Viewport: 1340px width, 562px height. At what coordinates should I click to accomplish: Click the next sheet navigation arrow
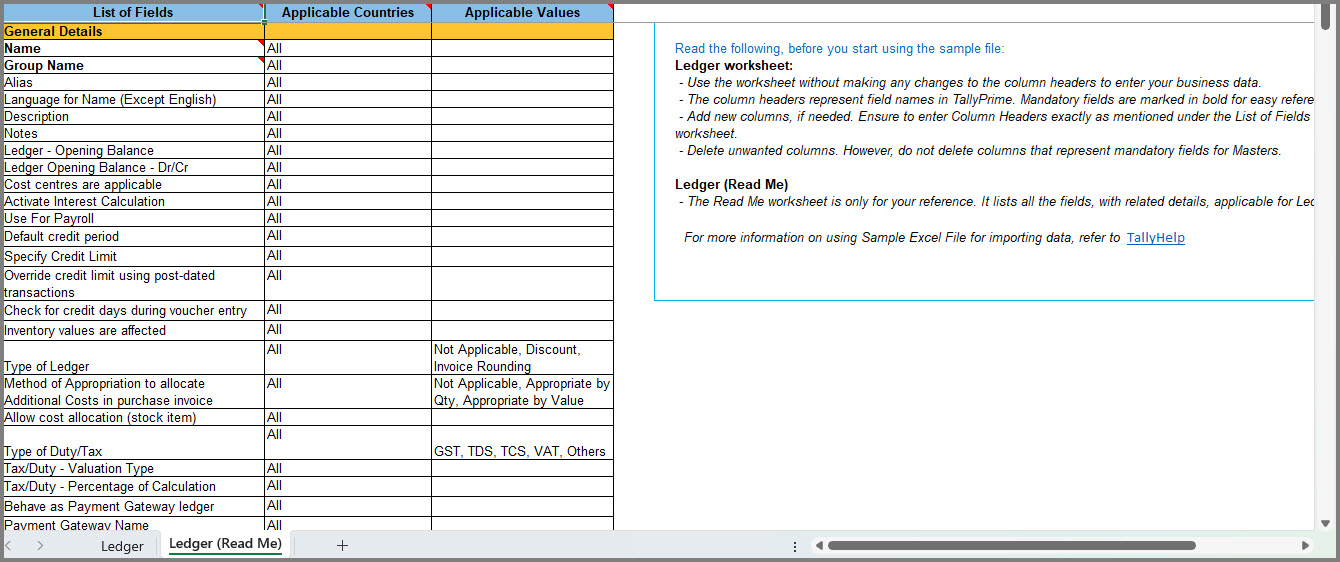[40, 545]
